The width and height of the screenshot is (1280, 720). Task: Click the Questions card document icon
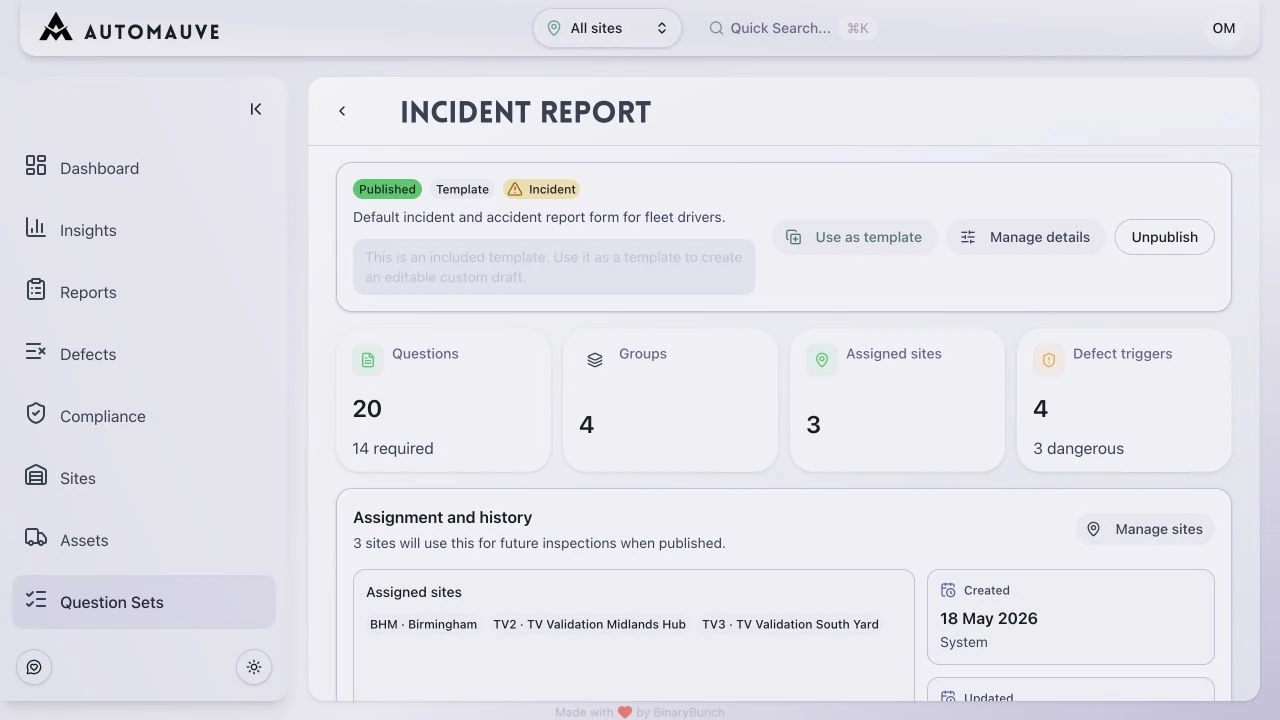point(368,360)
